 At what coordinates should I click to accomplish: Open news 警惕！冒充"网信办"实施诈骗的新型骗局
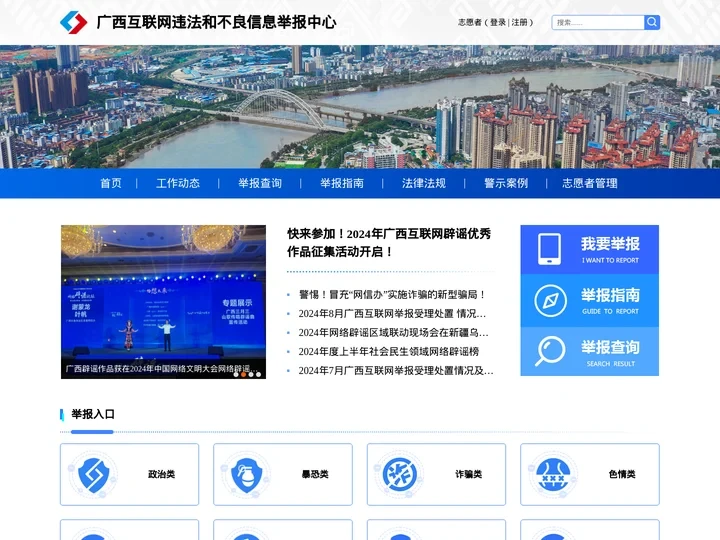coord(392,294)
